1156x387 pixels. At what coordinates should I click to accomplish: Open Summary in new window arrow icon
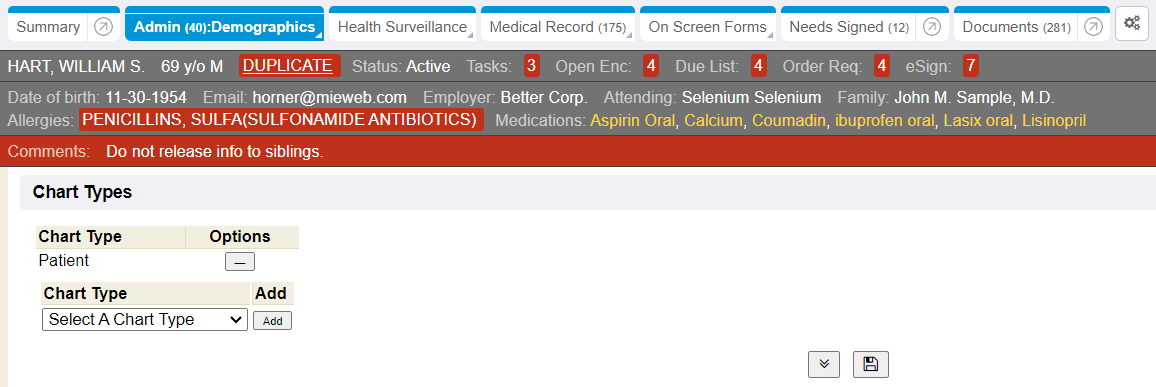104,27
